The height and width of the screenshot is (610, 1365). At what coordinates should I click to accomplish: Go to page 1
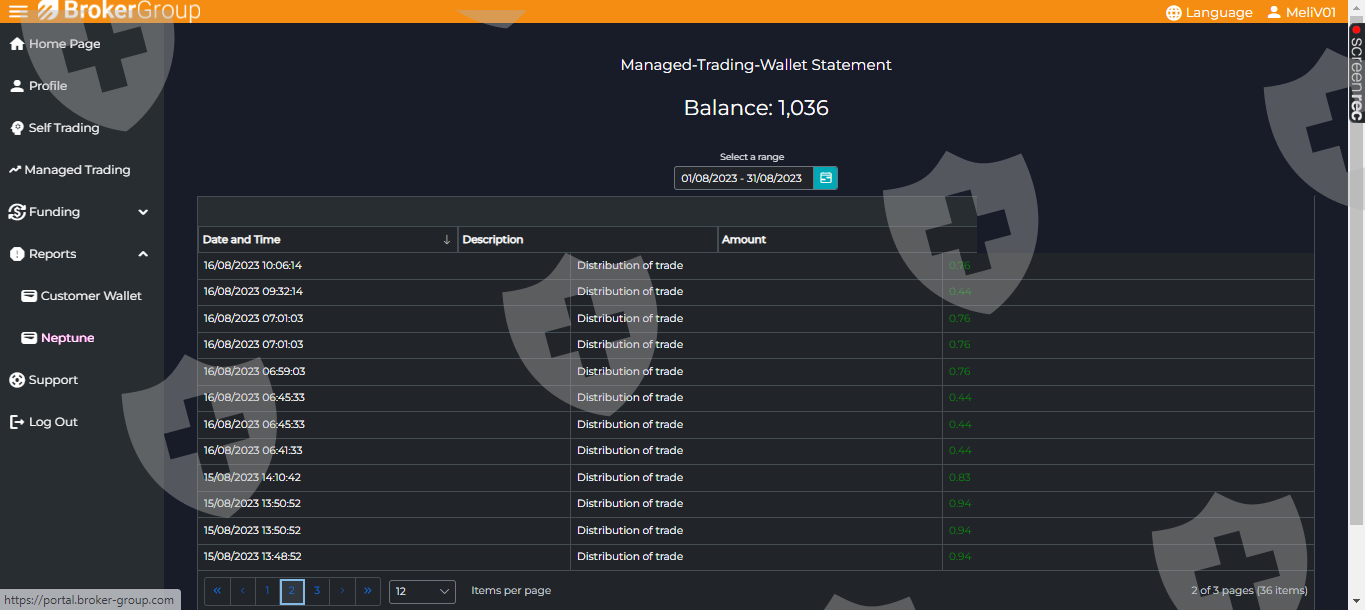tap(267, 591)
